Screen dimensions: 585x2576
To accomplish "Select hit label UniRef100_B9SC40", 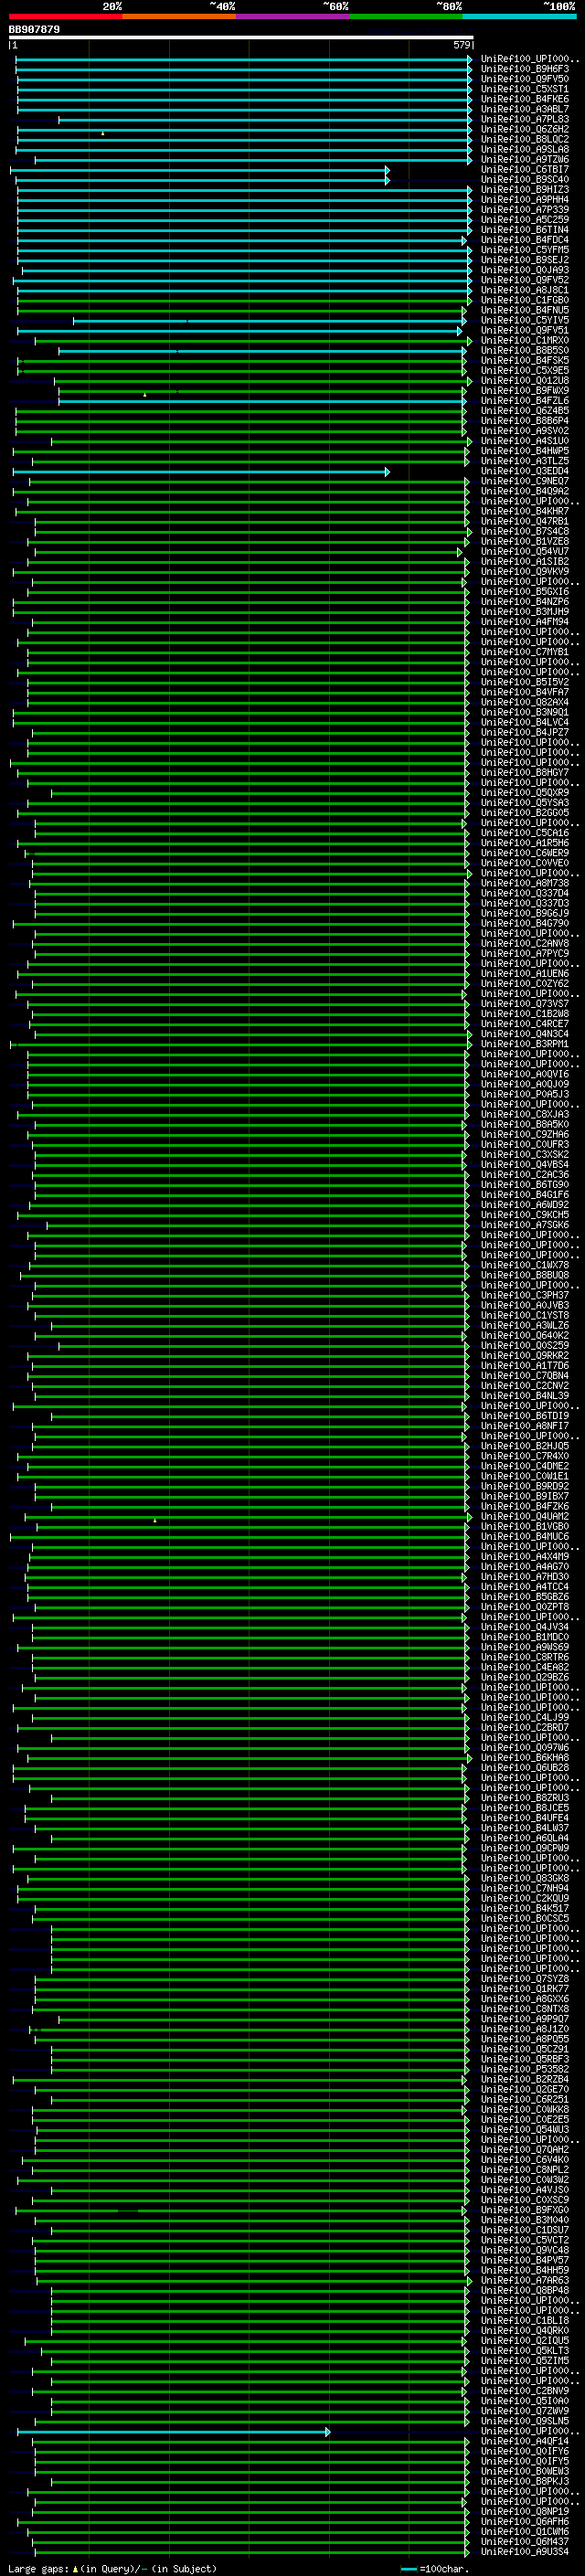I will [x=524, y=179].
